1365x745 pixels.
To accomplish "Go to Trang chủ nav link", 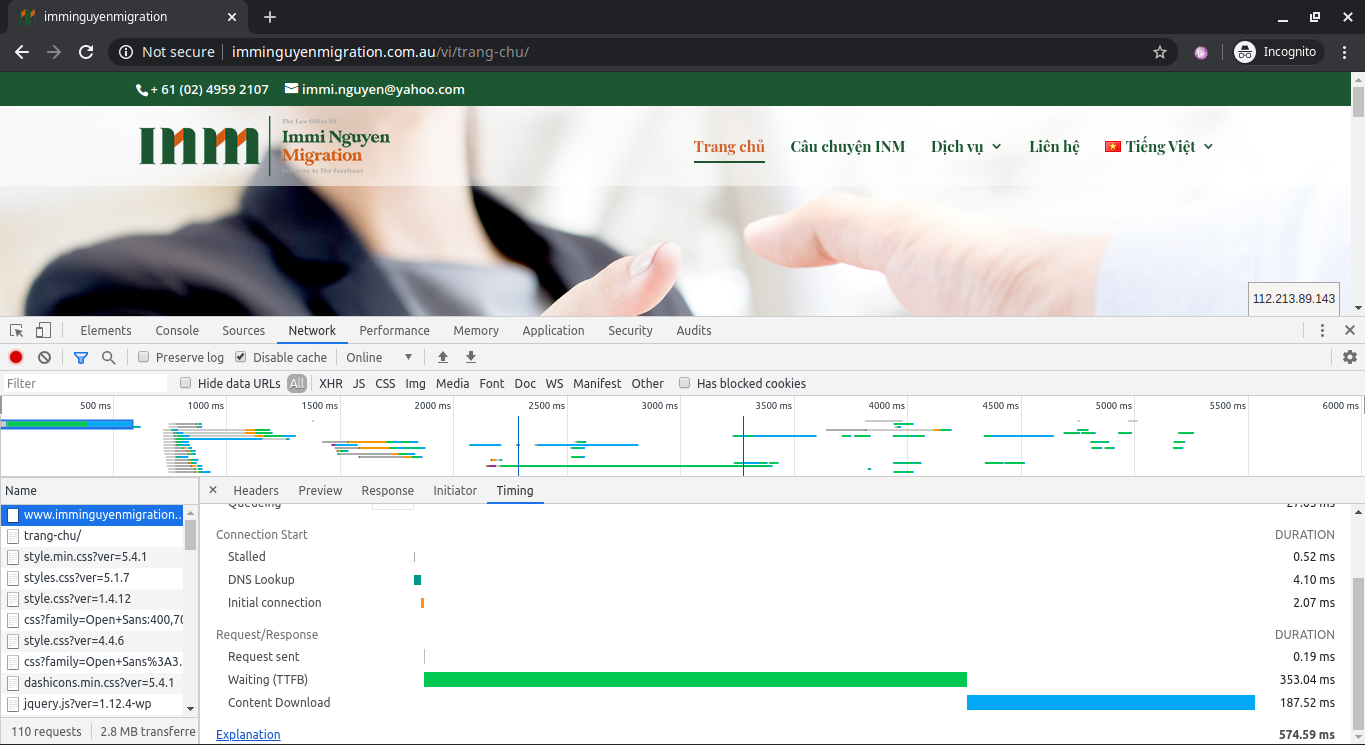I will [x=729, y=146].
